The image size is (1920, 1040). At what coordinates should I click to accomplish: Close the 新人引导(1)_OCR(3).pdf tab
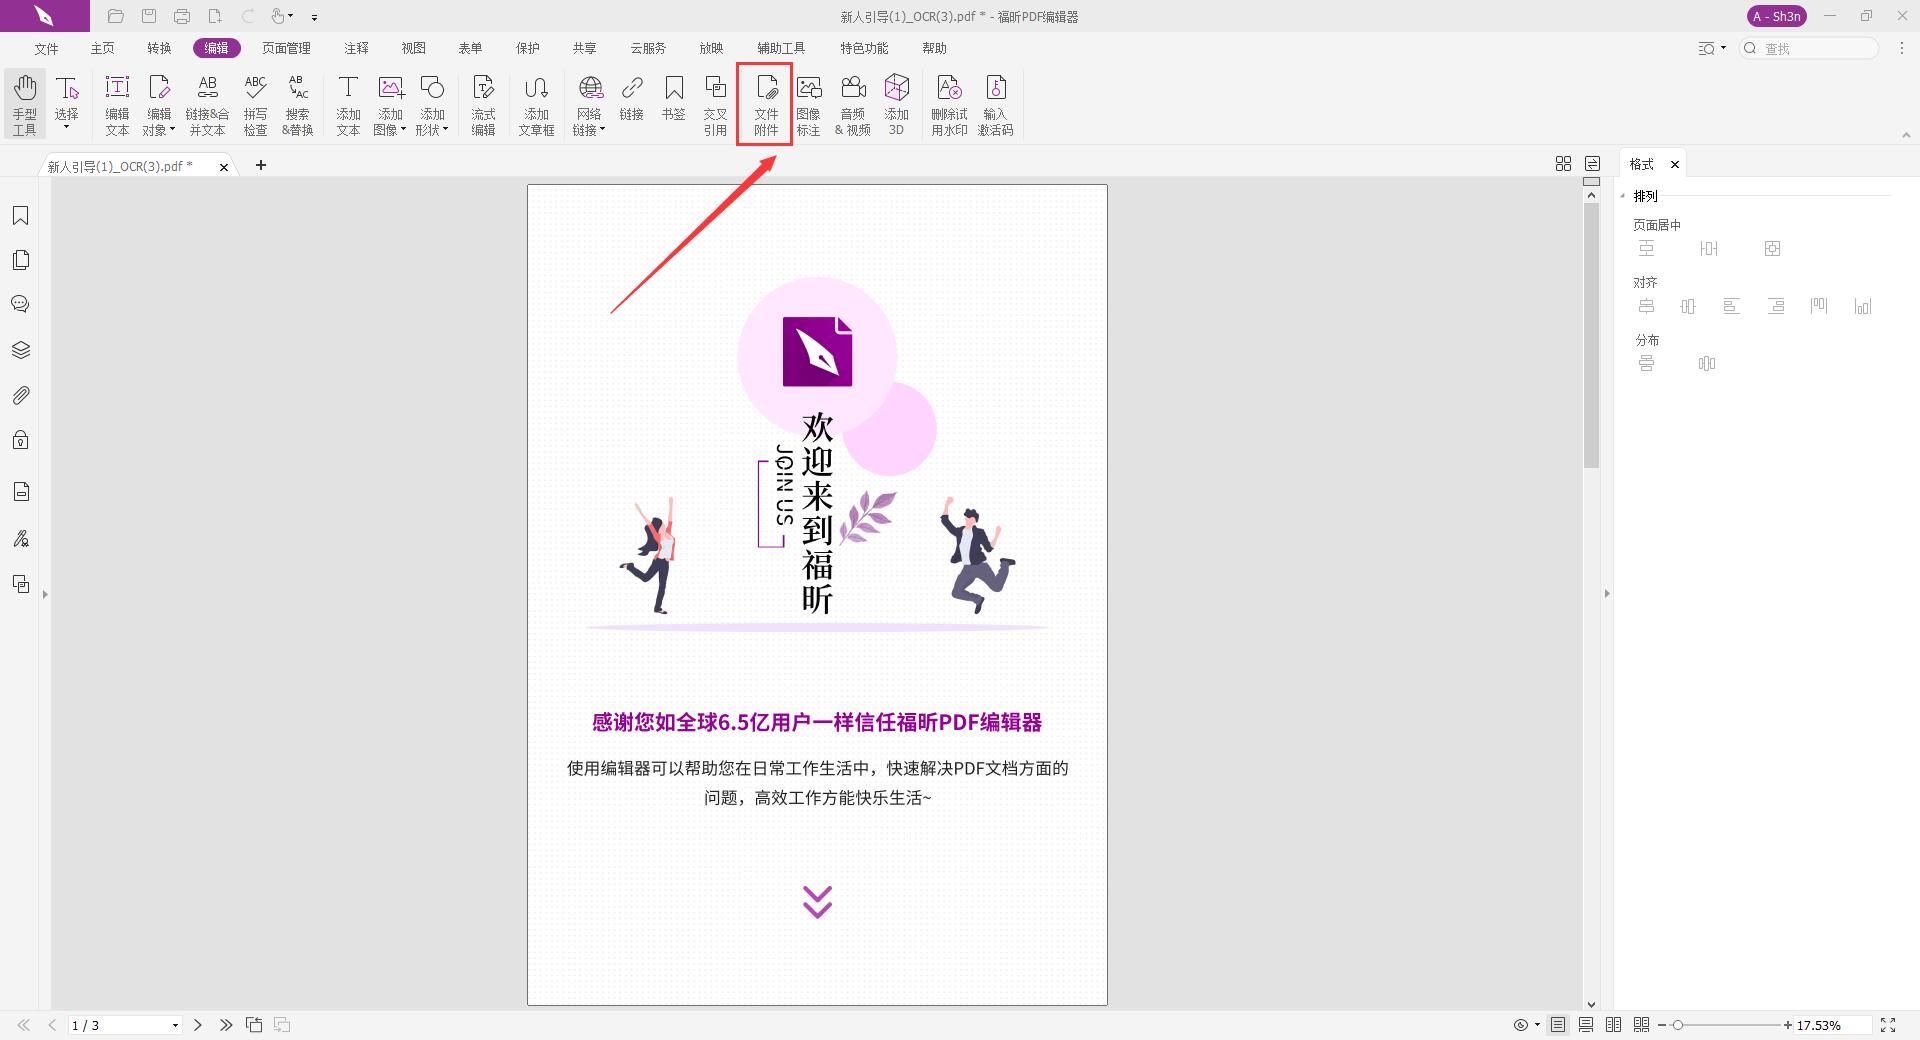[x=224, y=166]
